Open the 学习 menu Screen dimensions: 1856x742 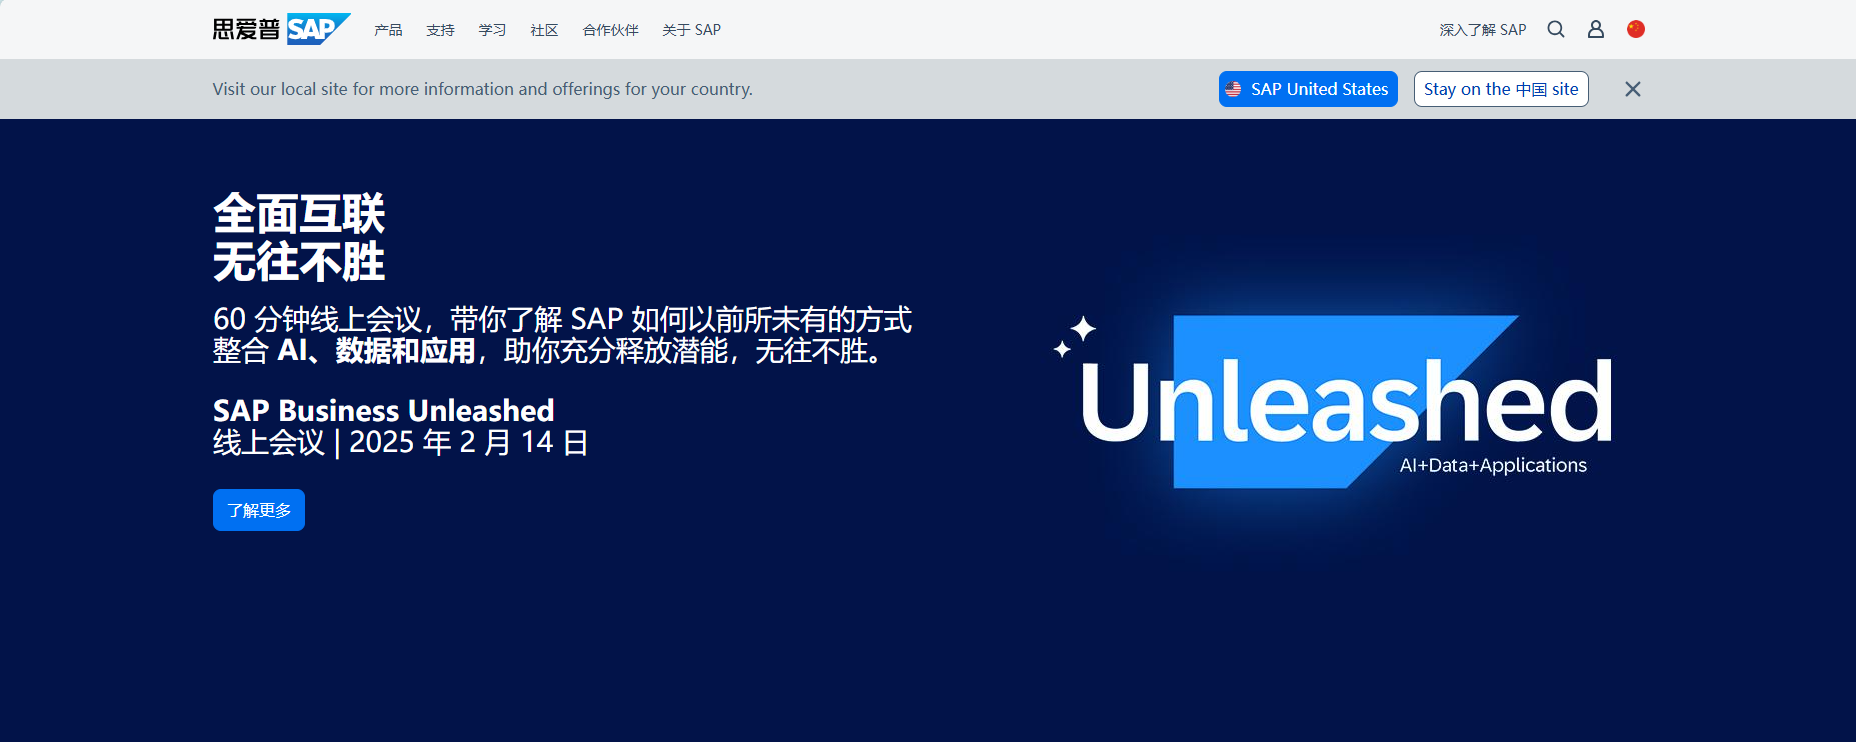point(492,30)
